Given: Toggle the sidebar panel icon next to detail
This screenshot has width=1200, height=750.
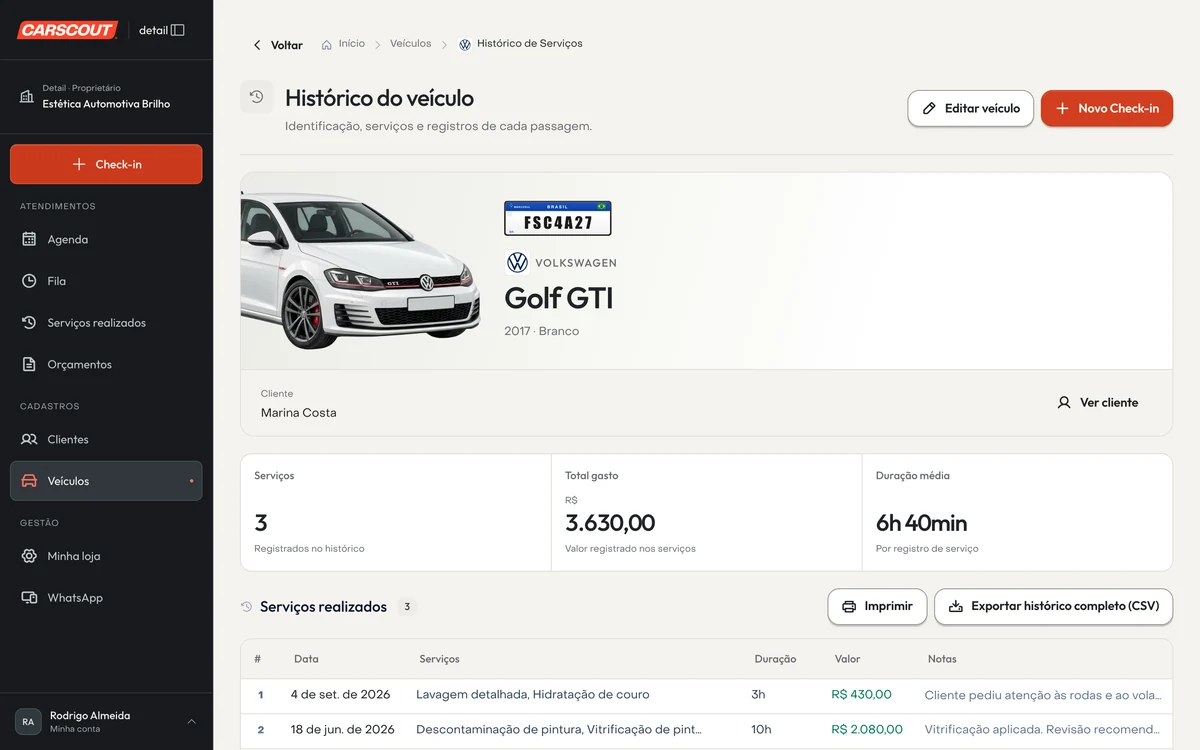Looking at the screenshot, I should (178, 30).
